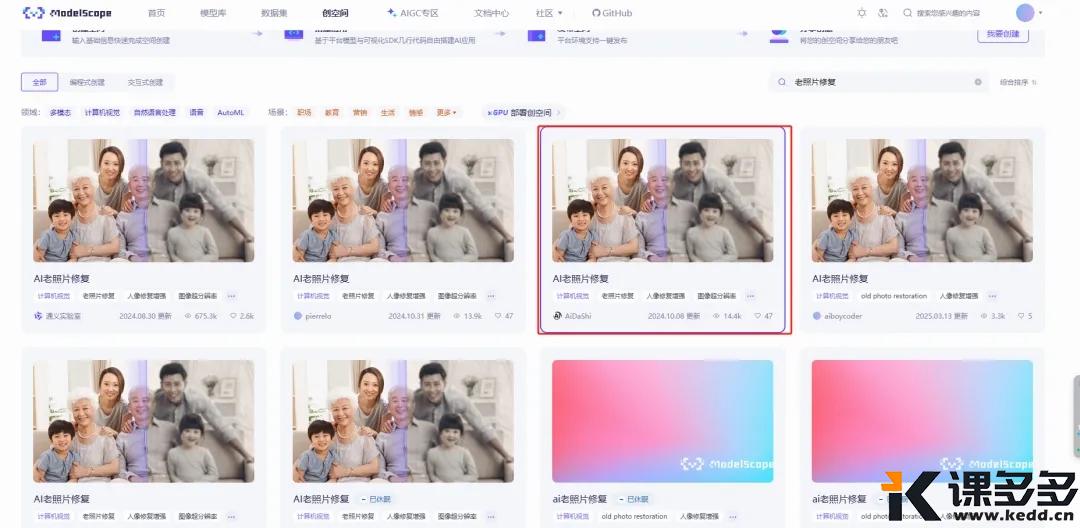Open the 首页 nav item
Image resolution: width=1080 pixels, height=528 pixels.
pos(156,13)
